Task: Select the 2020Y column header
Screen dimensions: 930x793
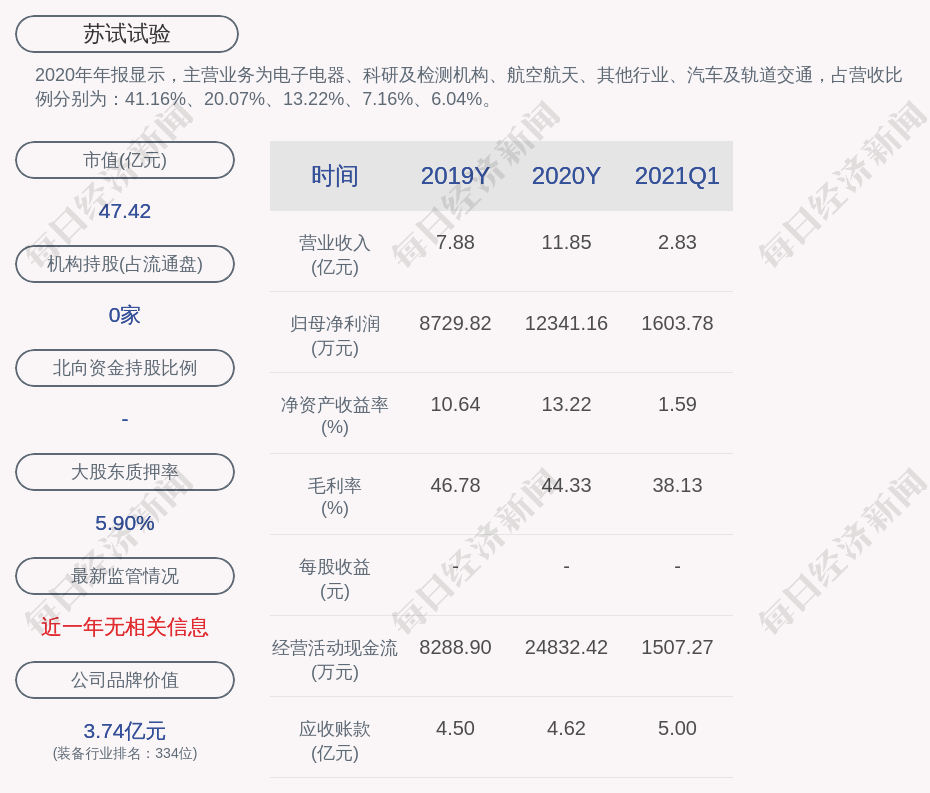Action: click(x=566, y=176)
